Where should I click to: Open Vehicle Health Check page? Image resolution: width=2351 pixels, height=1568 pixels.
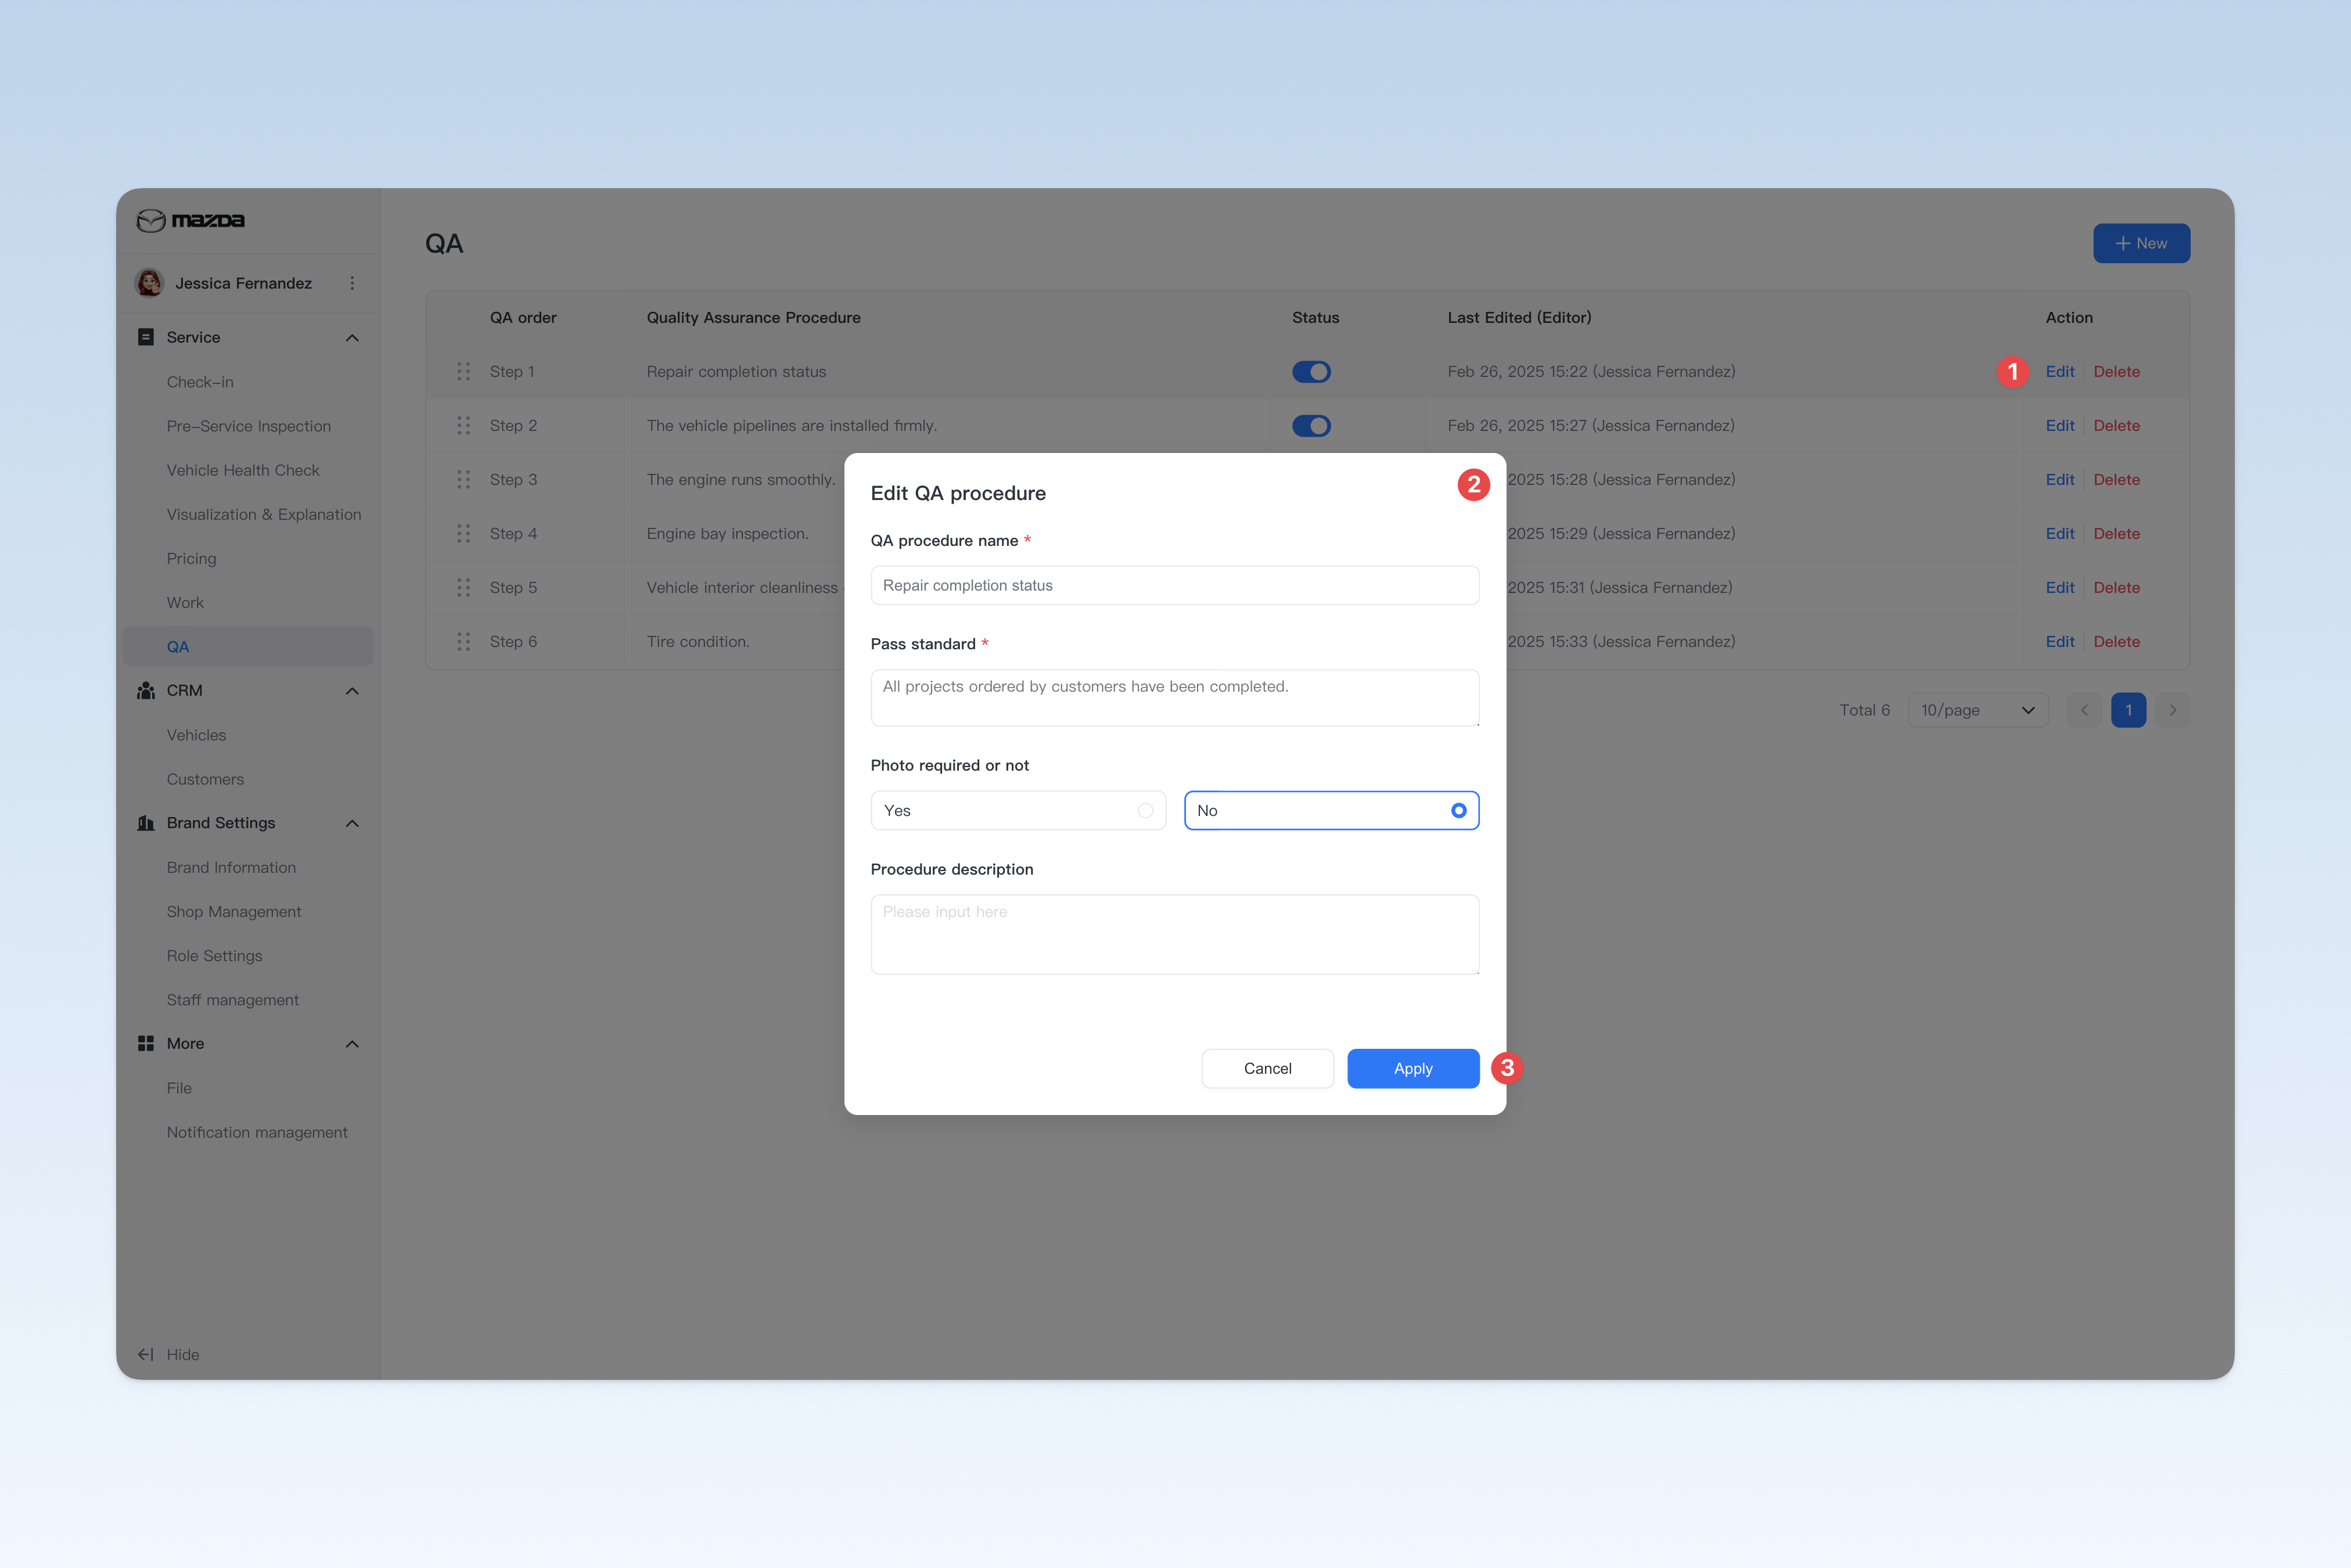(243, 470)
